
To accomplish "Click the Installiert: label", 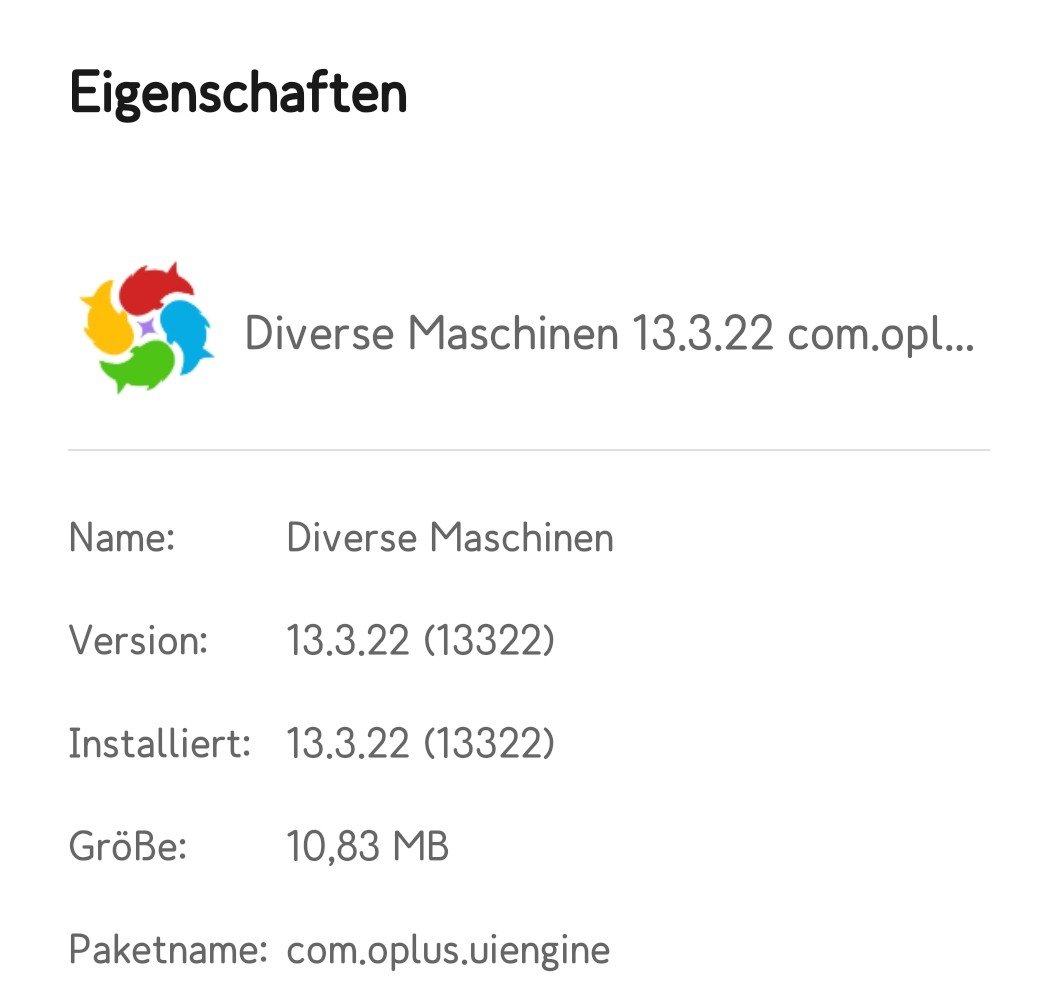I will pyautogui.click(x=159, y=744).
